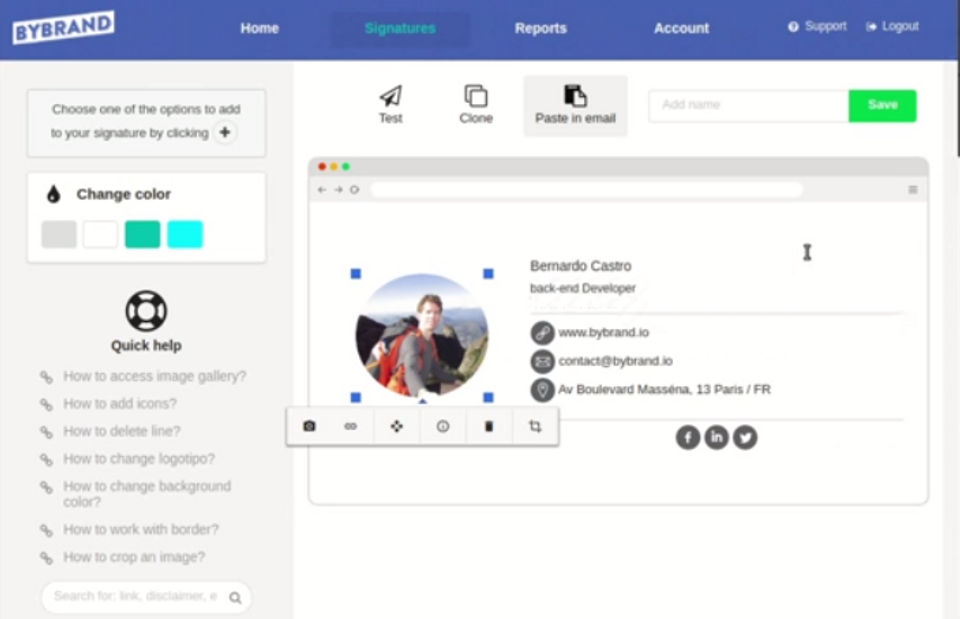This screenshot has height=619, width=960.
Task: Click the plus icon in instructions box
Action: click(225, 132)
